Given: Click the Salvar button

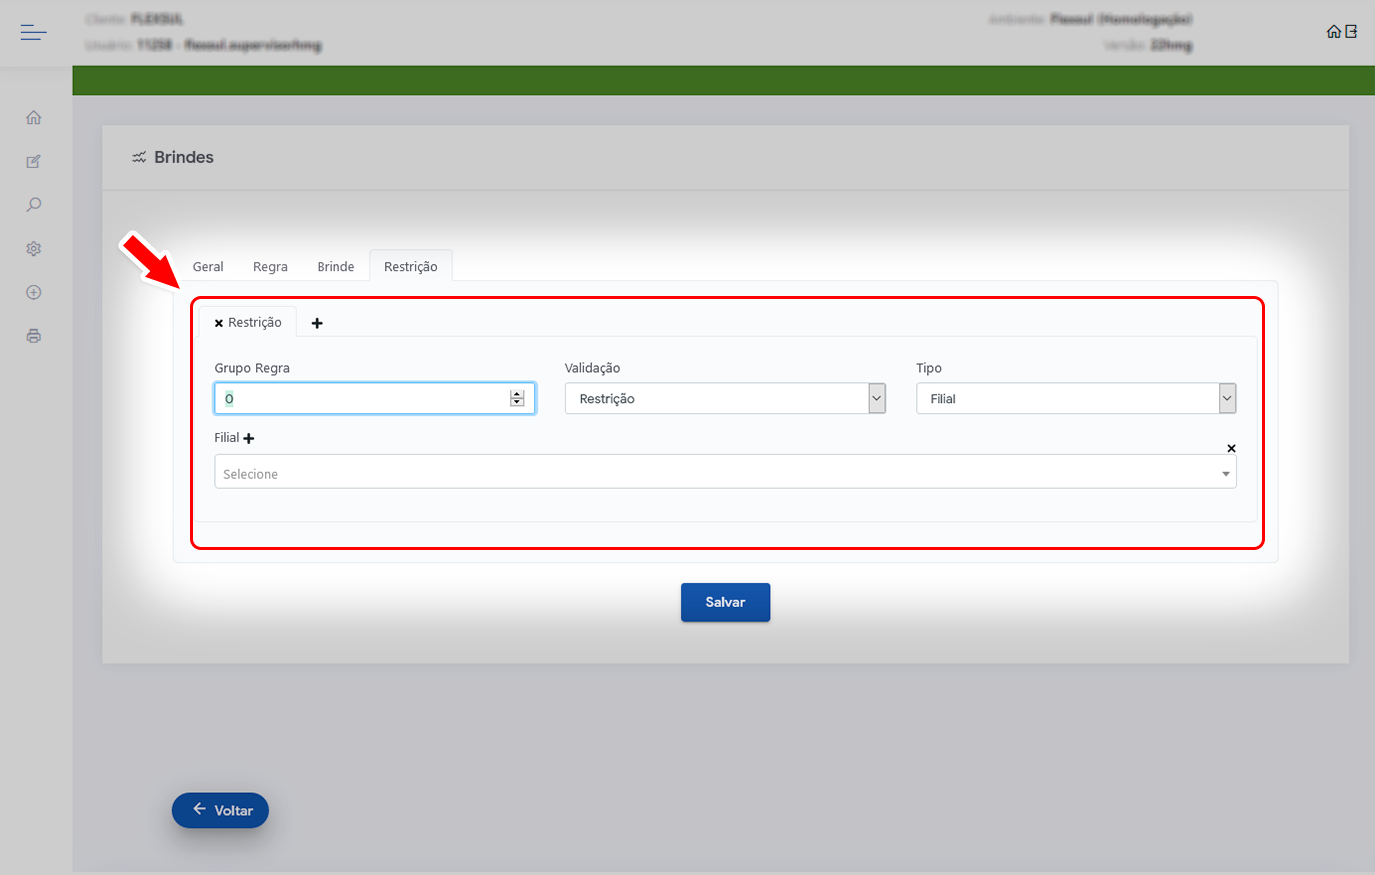Looking at the screenshot, I should [725, 602].
